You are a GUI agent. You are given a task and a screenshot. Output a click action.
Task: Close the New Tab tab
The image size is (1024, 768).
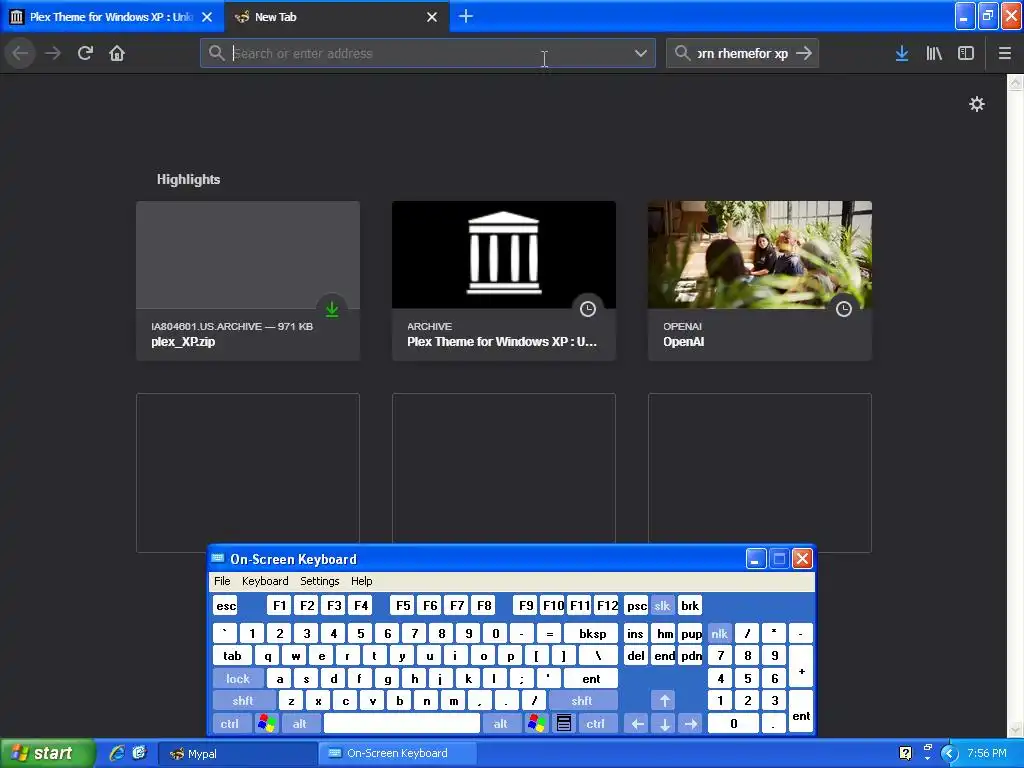pyautogui.click(x=432, y=17)
